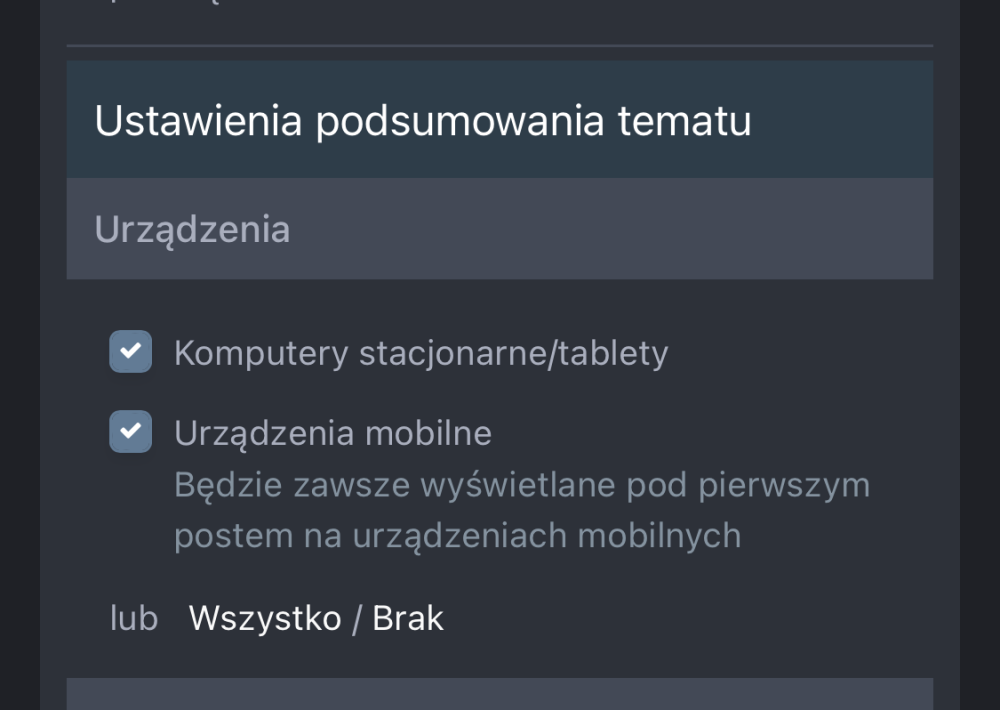Image resolution: width=1000 pixels, height=710 pixels.
Task: Click the horizontal divider above the settings header
Action: 500,45
